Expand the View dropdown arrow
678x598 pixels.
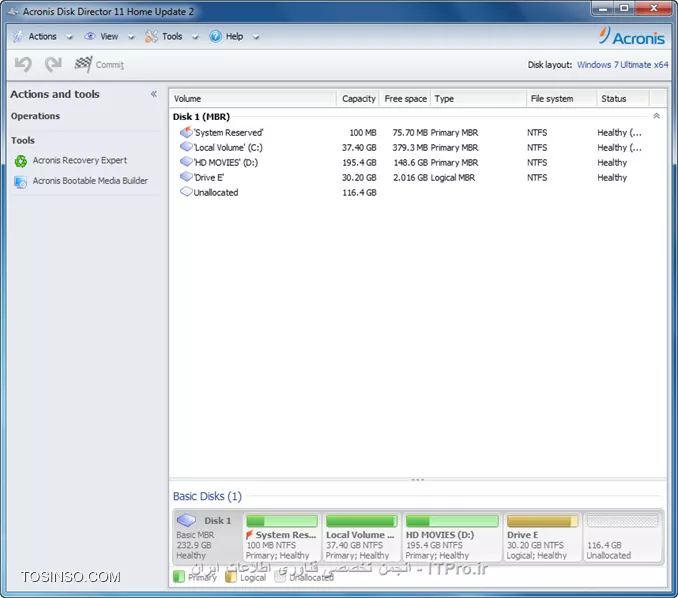point(131,37)
